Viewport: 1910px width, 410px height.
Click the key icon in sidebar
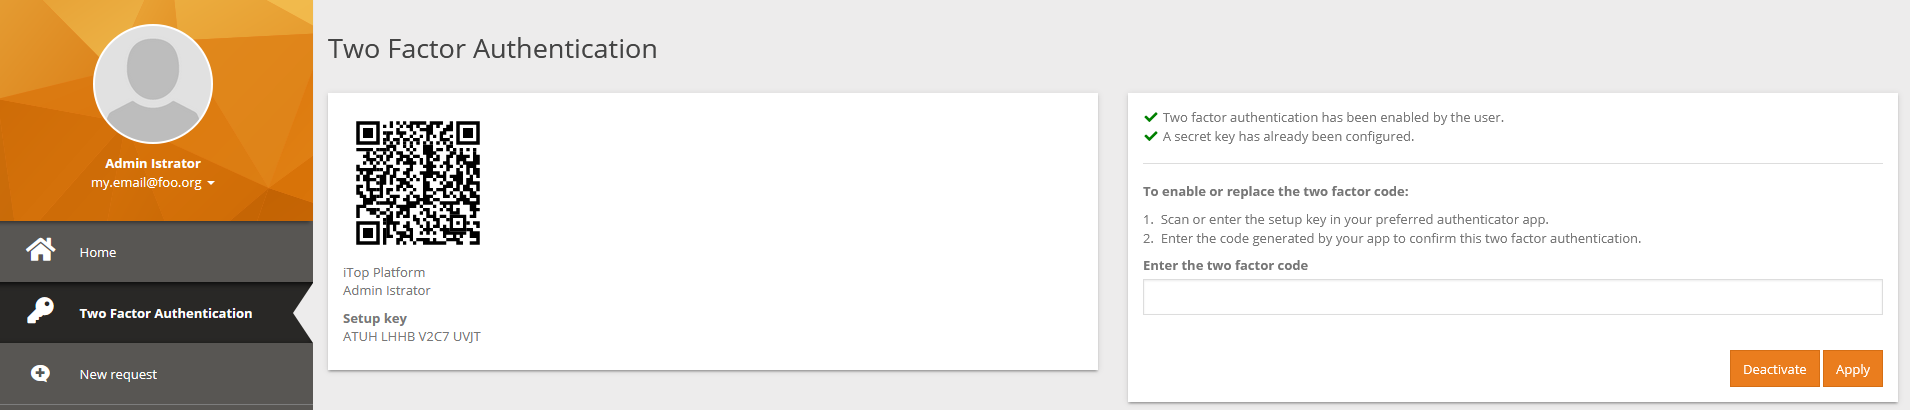(x=41, y=311)
